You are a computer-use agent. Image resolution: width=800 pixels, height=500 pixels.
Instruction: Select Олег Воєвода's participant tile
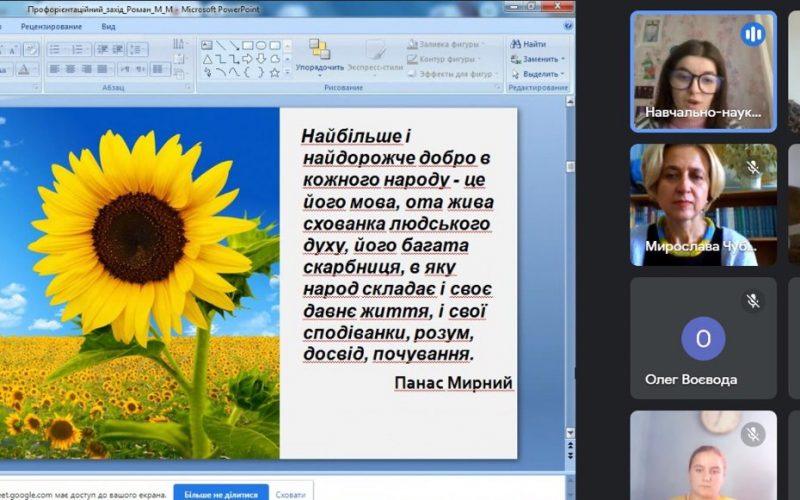[703, 338]
